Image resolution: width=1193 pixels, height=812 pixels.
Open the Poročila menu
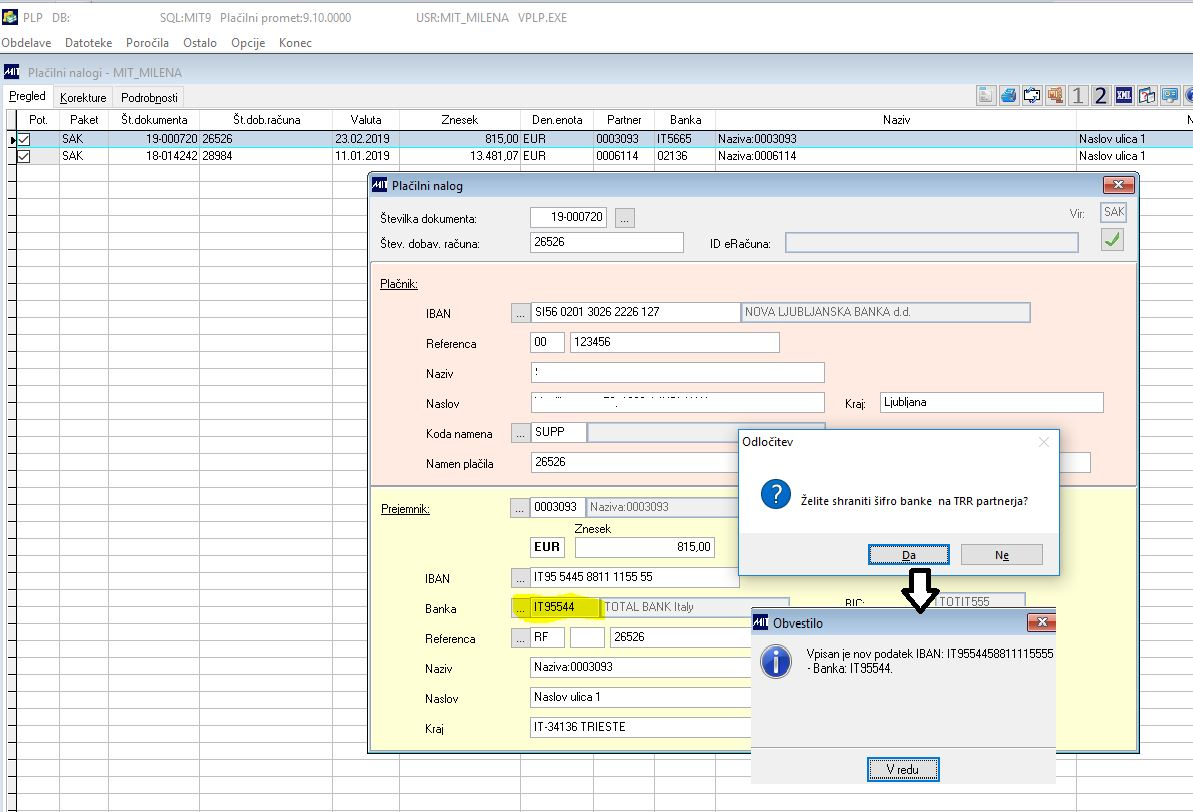147,43
